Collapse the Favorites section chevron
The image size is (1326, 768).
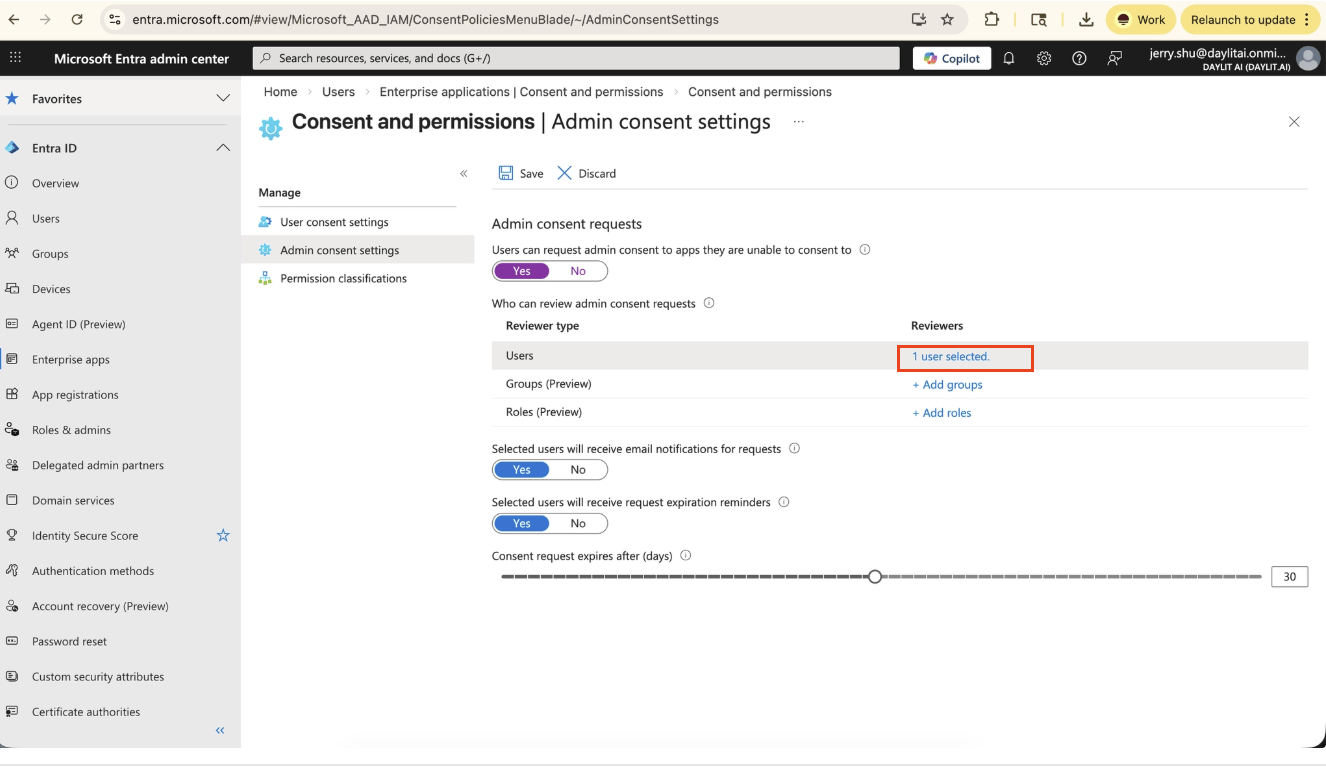pos(223,98)
